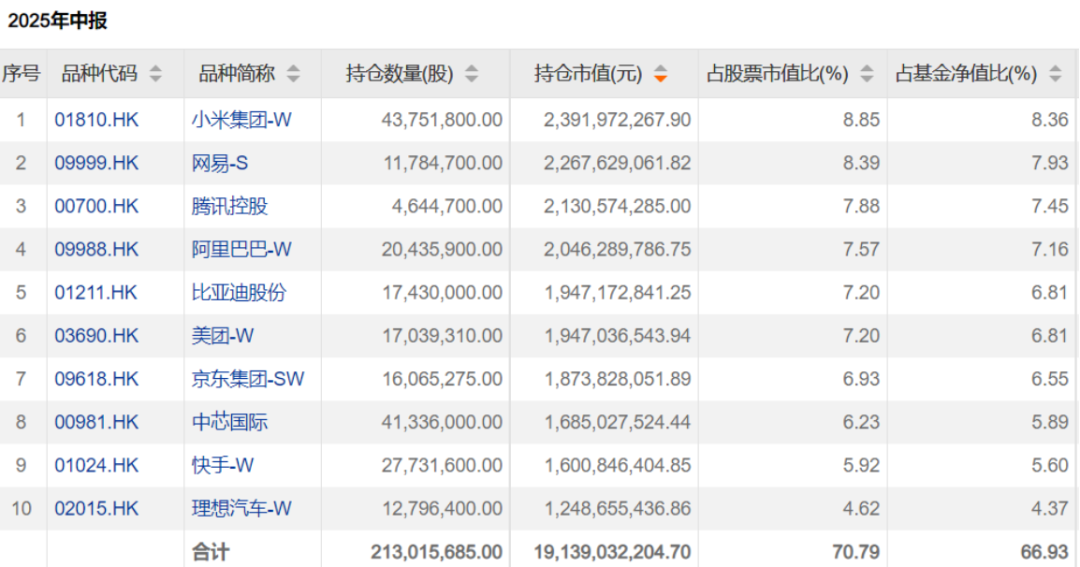Open 中芯国际 stock link
The height and width of the screenshot is (567, 1080).
click(x=229, y=422)
